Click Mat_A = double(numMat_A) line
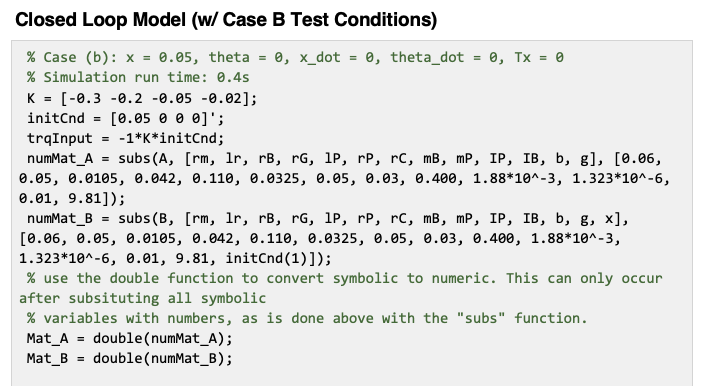719x386 pixels. click(x=130, y=338)
